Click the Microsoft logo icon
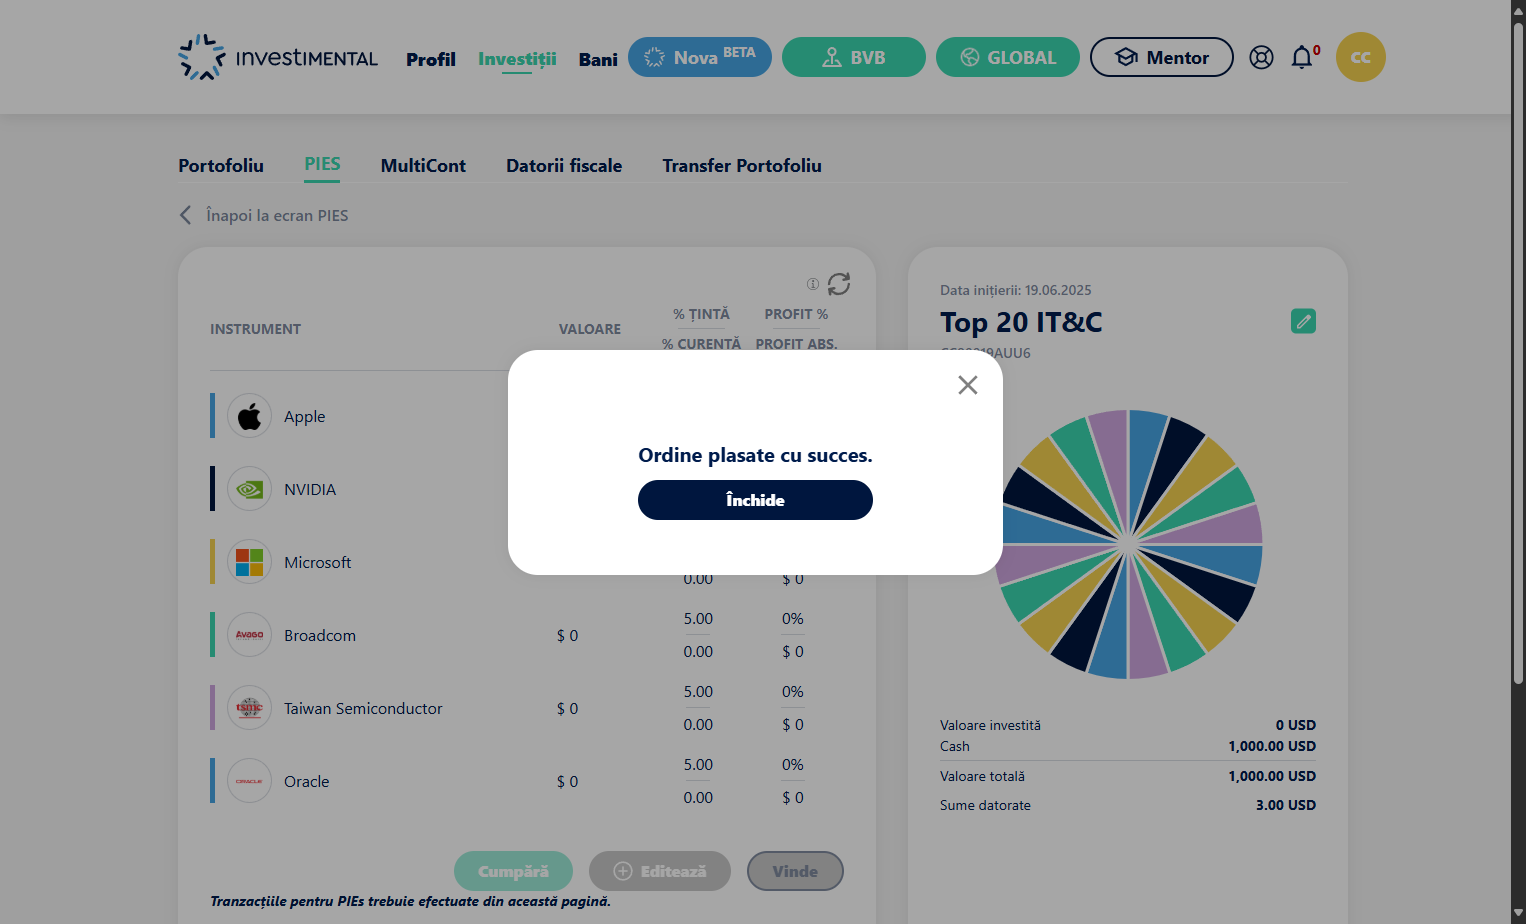This screenshot has width=1526, height=924. pos(249,562)
